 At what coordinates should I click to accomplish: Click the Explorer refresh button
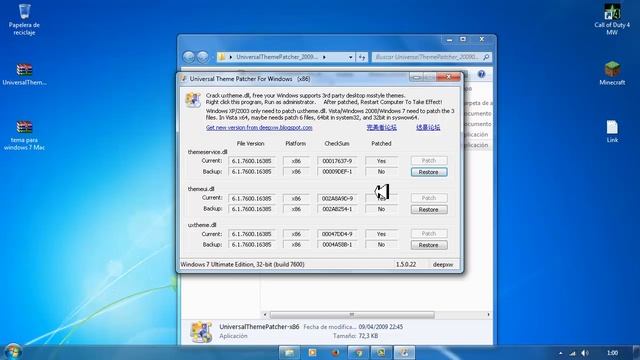362,57
